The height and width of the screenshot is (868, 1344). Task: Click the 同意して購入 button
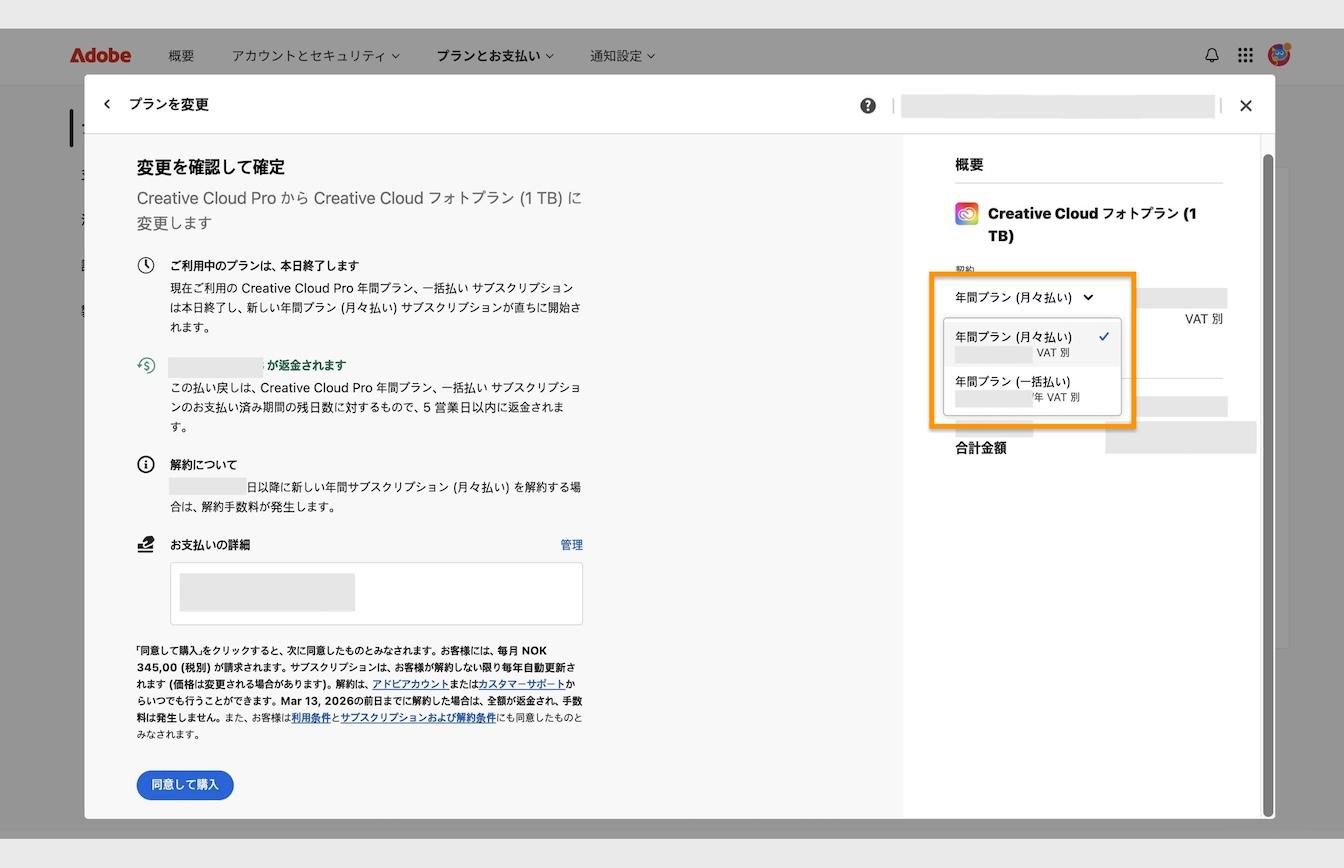(x=184, y=784)
